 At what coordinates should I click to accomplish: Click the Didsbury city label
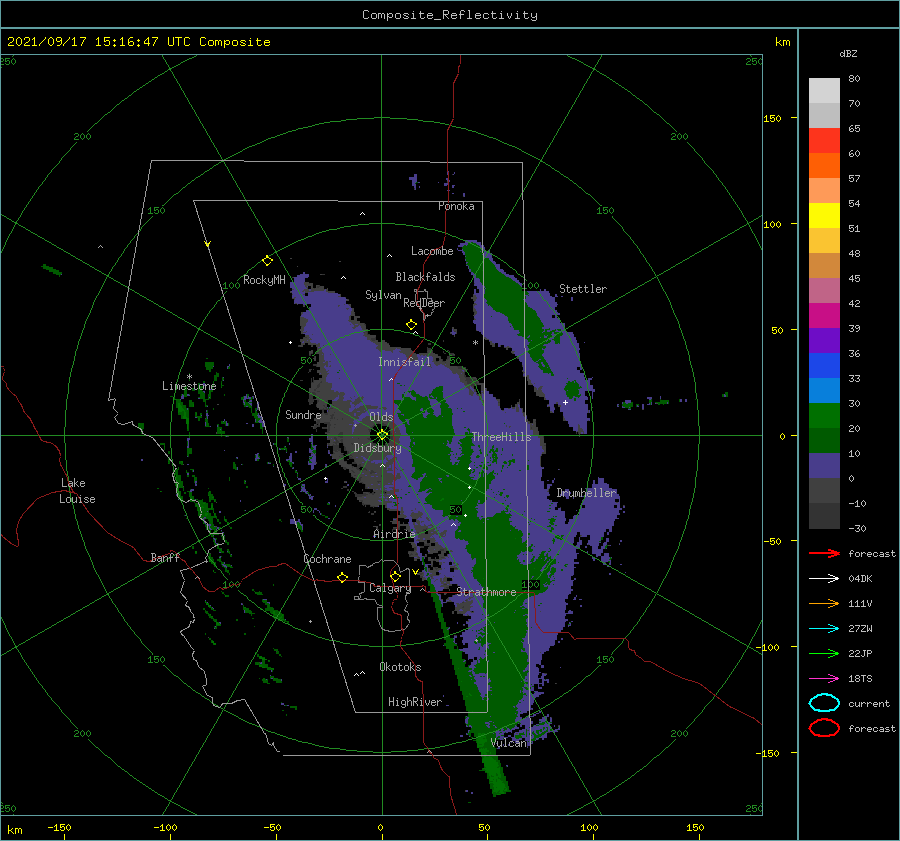click(378, 448)
